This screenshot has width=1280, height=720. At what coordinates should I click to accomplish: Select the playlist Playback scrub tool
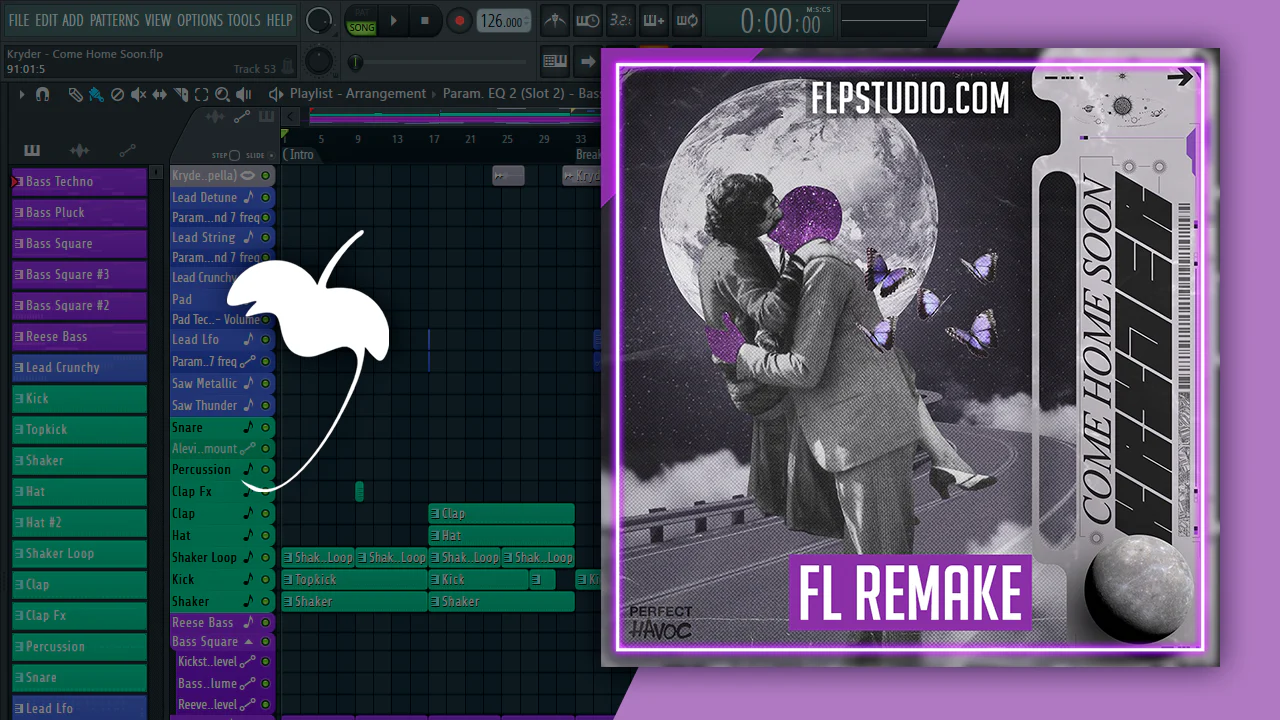(x=244, y=94)
